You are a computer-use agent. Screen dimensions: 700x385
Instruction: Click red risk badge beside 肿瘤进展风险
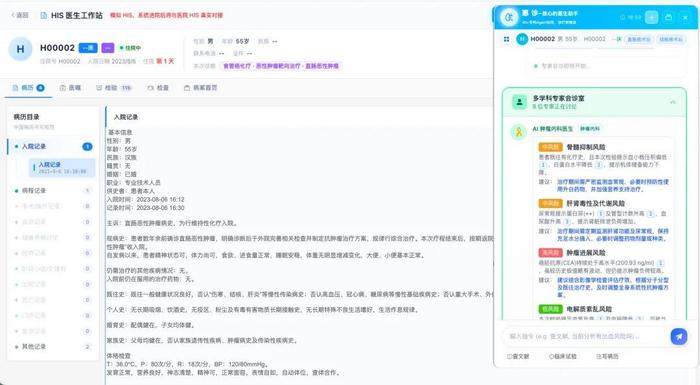pyautogui.click(x=550, y=253)
